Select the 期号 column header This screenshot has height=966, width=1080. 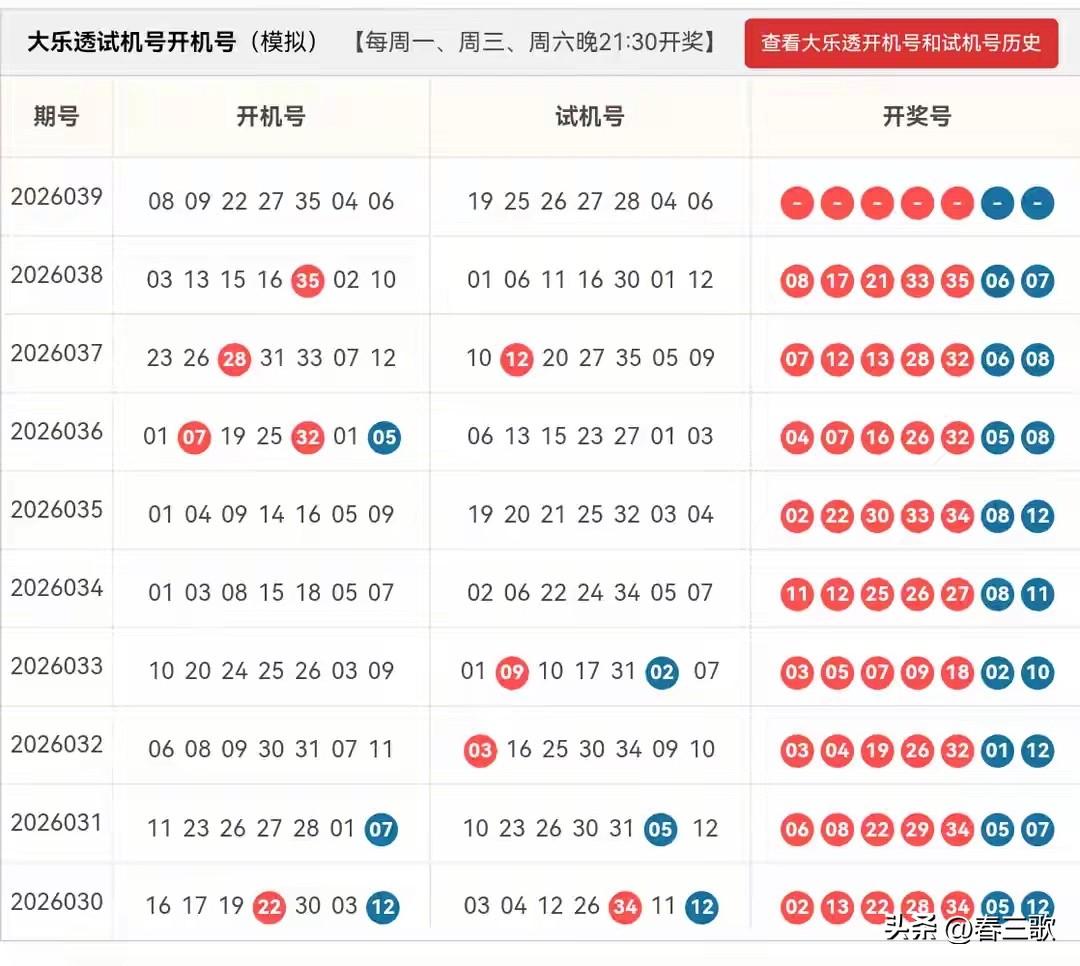pyautogui.click(x=57, y=116)
